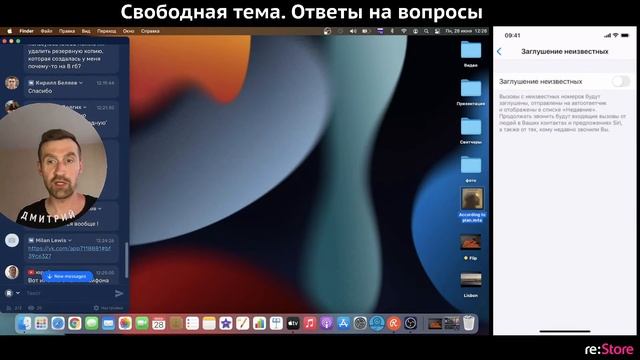
Task: Open System Preferences from the Dock
Action: point(360,323)
